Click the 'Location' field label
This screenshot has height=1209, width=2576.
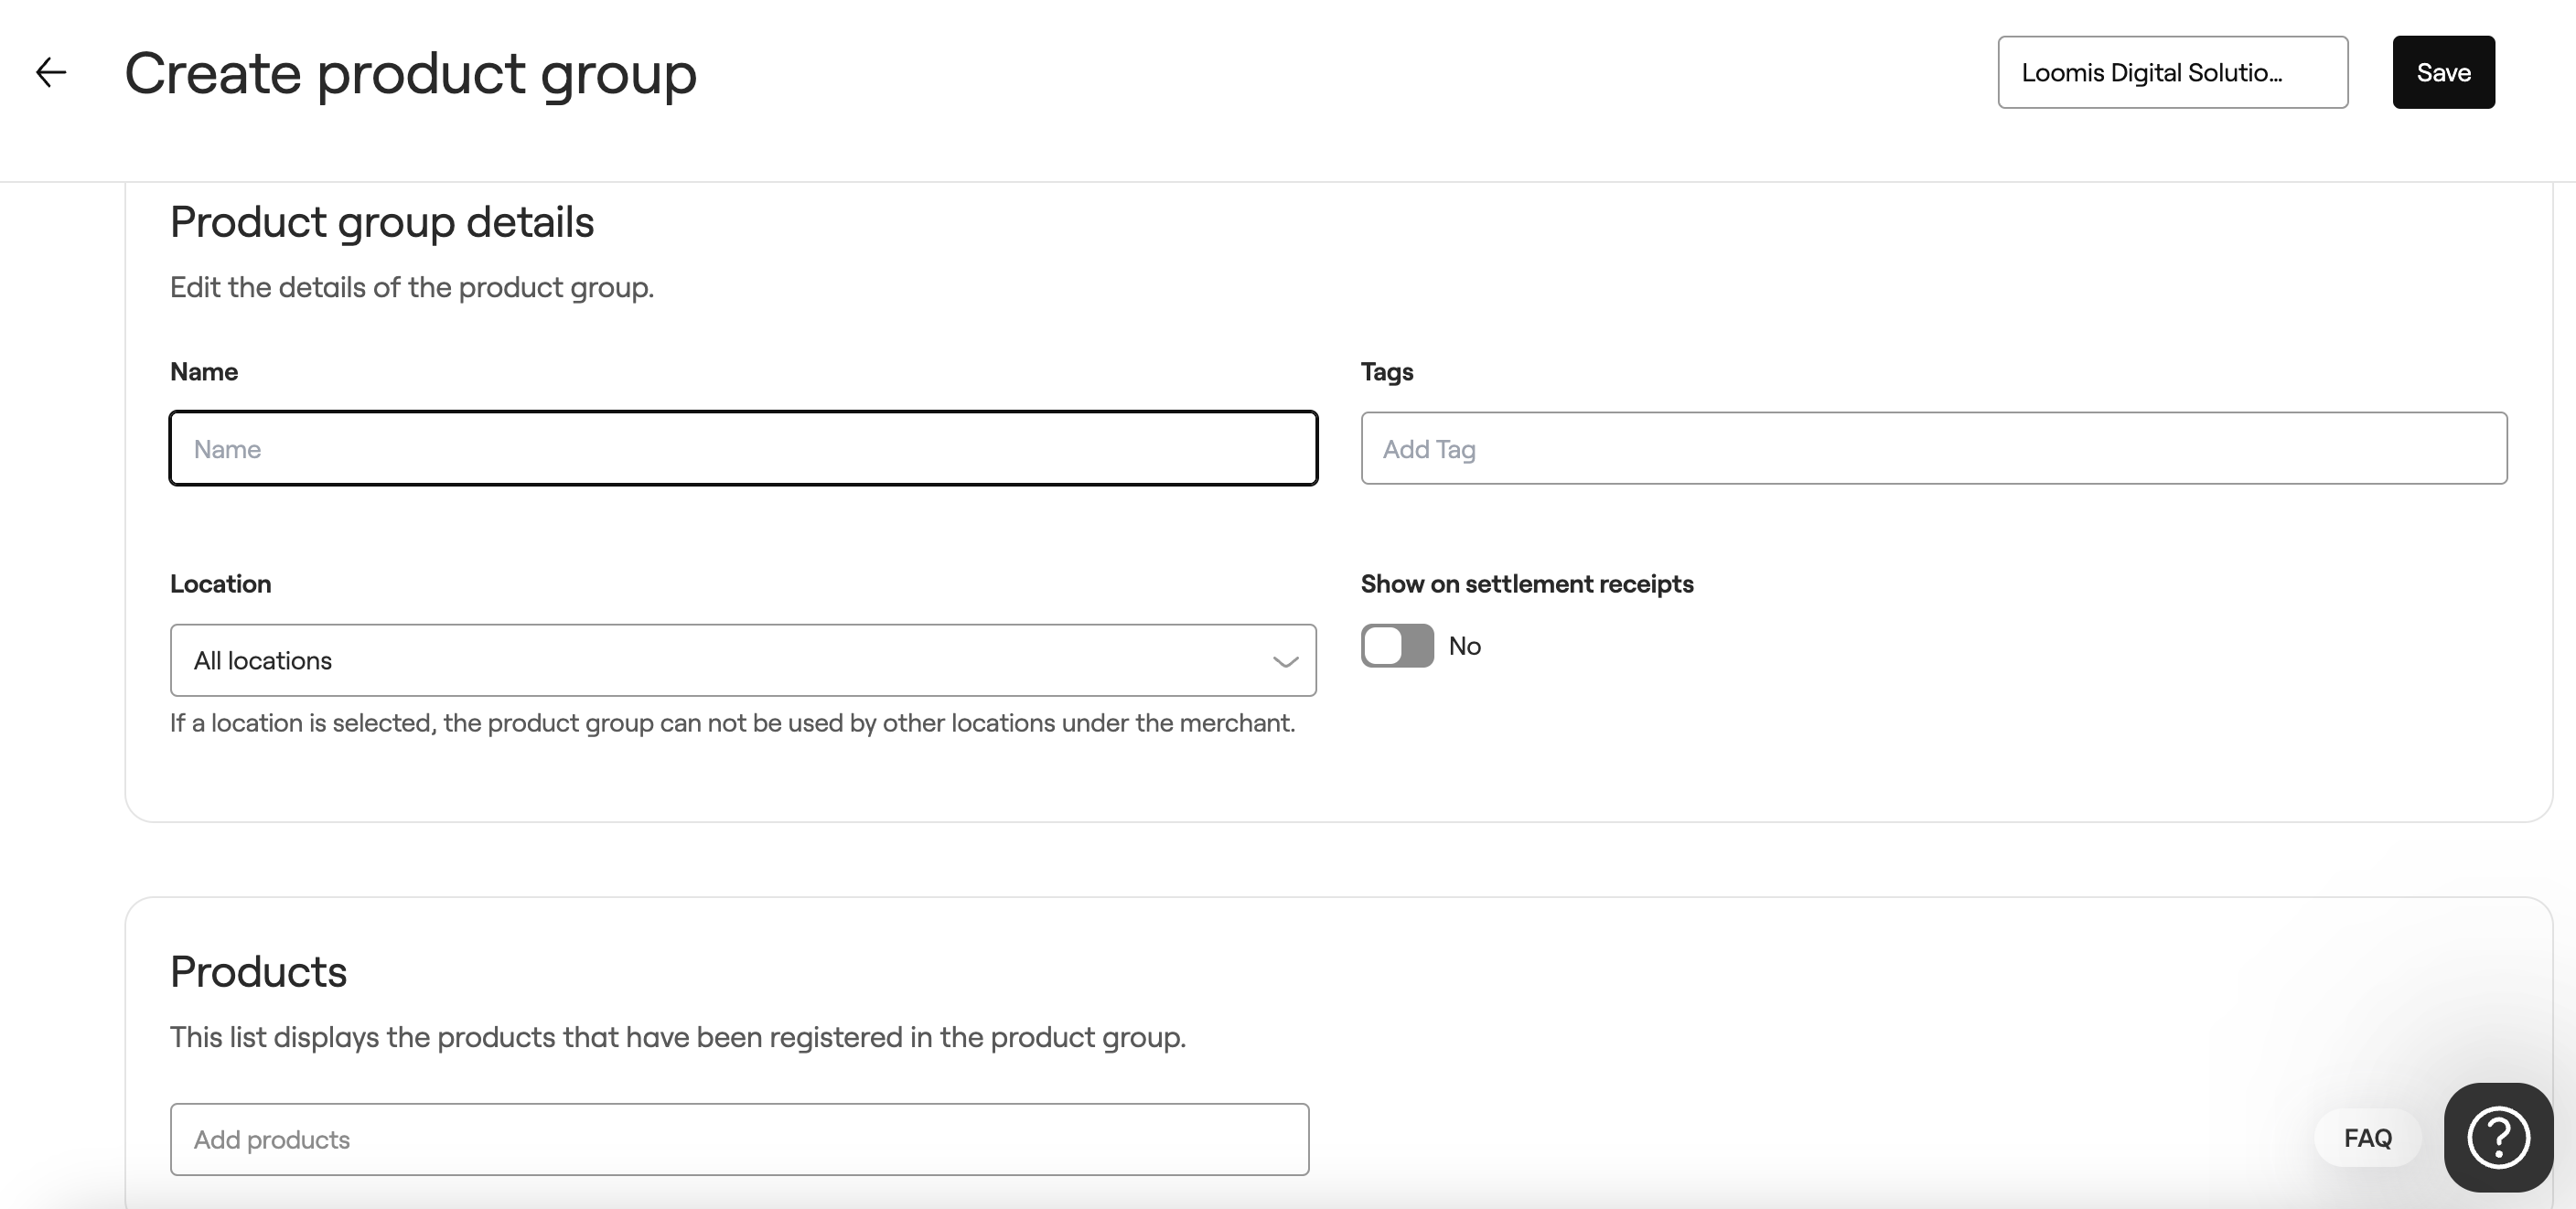(220, 584)
